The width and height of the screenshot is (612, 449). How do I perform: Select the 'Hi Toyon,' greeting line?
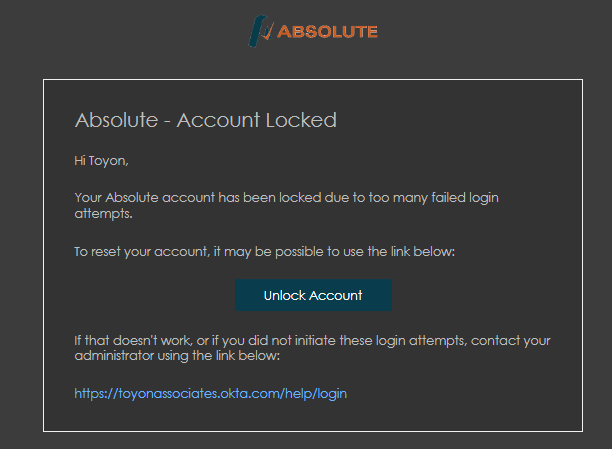coord(101,161)
